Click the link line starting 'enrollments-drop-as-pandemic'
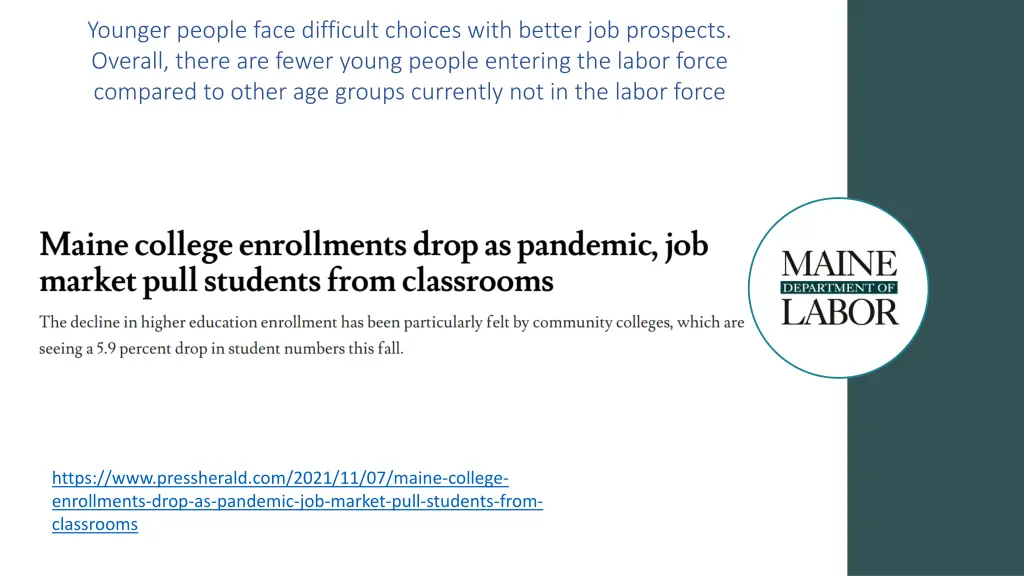Viewport: 1024px width, 576px height. pyautogui.click(x=297, y=501)
